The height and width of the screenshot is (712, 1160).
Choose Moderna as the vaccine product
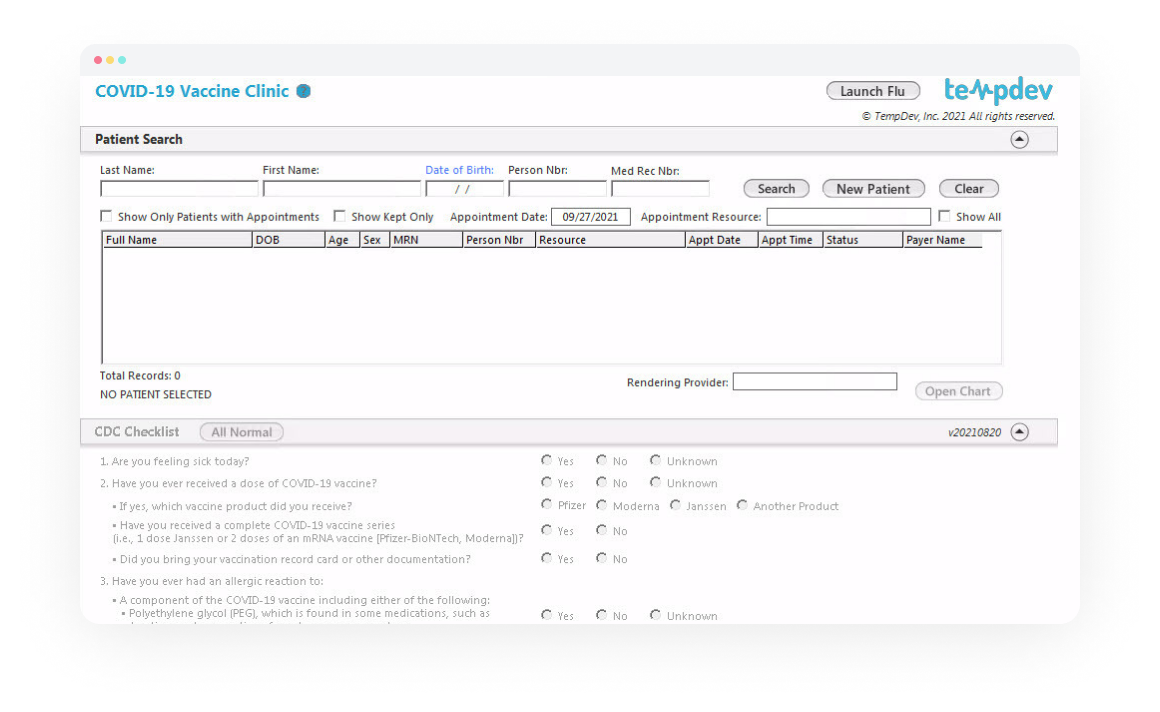[602, 505]
